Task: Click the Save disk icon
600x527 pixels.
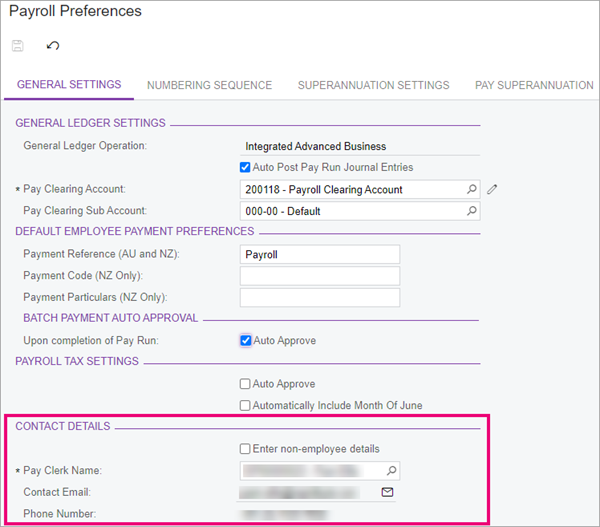Action: tap(18, 46)
